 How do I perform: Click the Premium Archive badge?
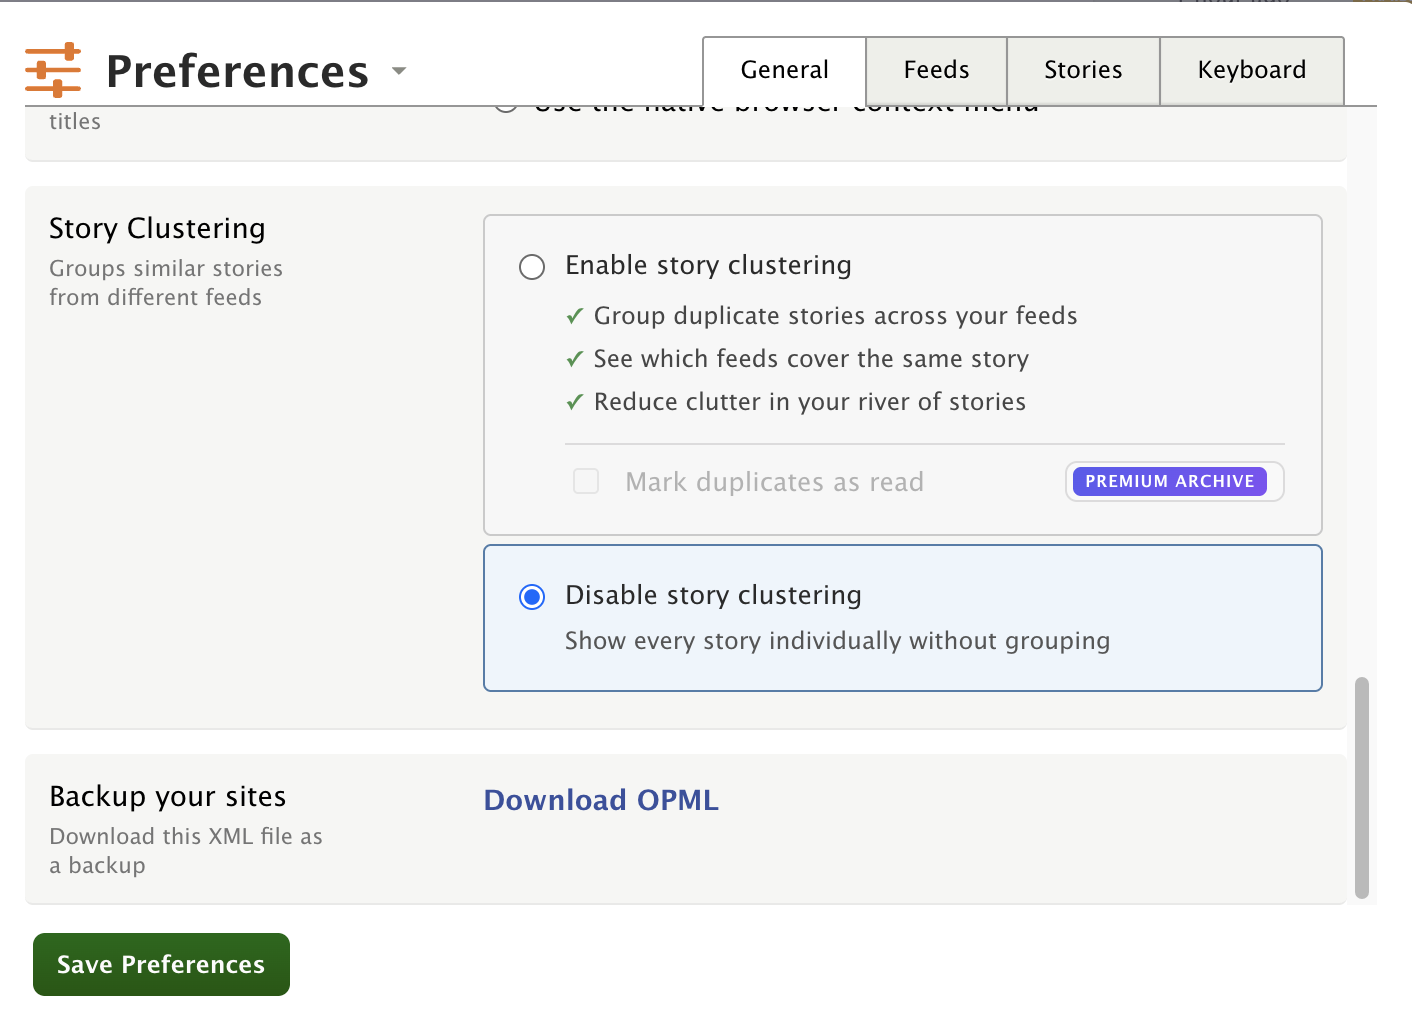click(1169, 482)
